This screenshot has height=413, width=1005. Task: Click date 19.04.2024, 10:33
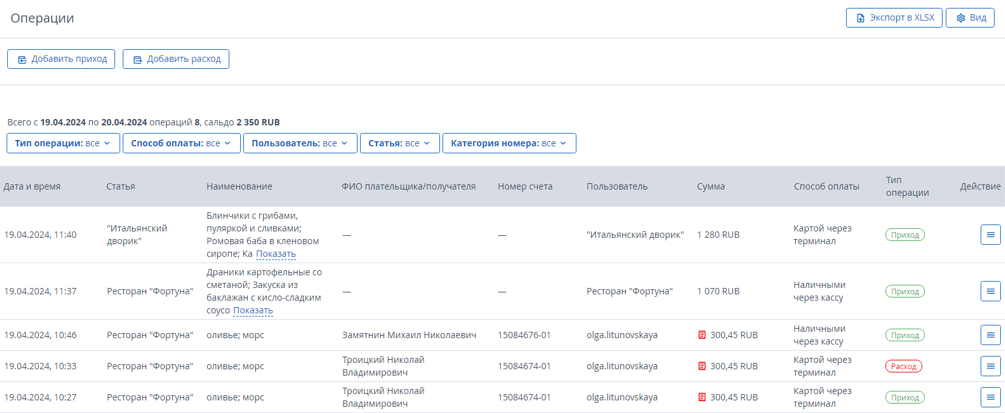click(40, 366)
